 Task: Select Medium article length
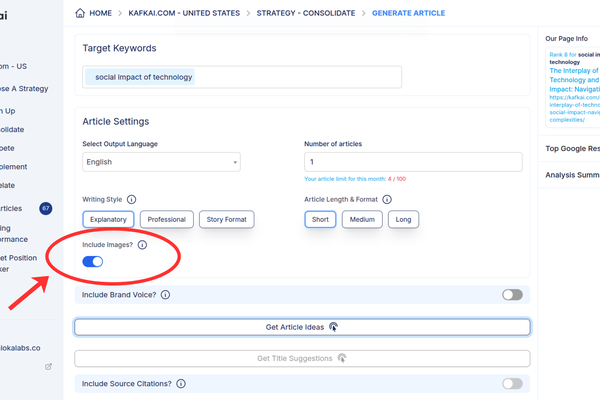[x=362, y=219]
